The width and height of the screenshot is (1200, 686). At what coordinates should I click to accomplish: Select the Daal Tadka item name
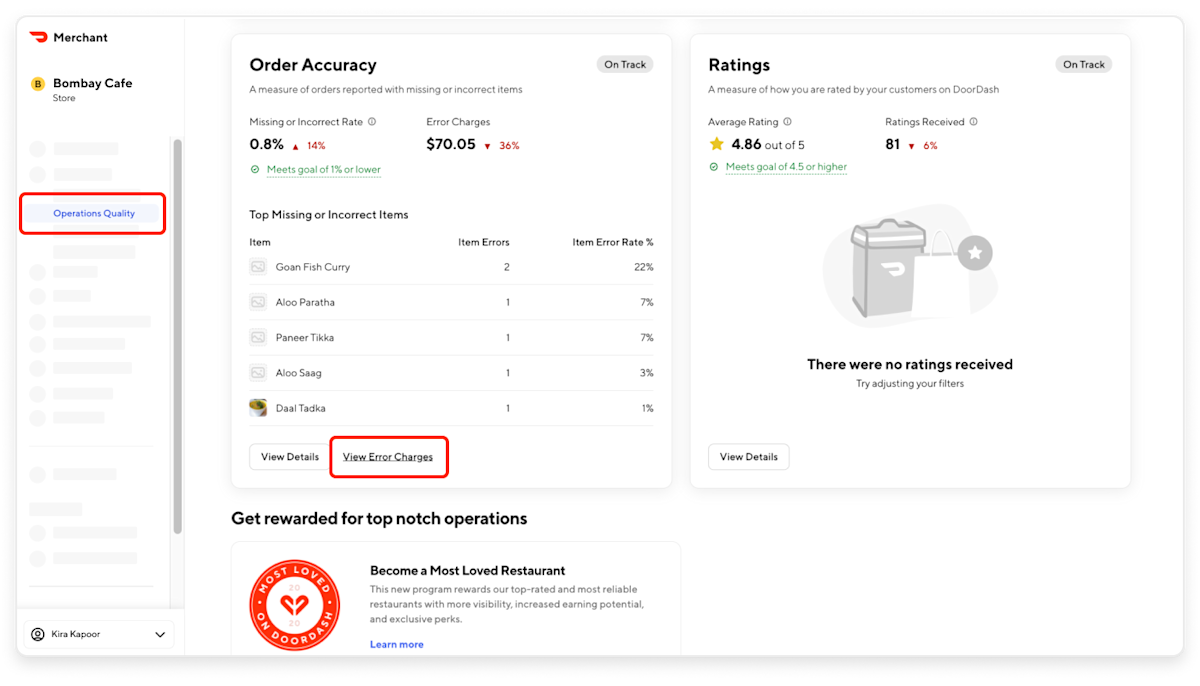(301, 408)
